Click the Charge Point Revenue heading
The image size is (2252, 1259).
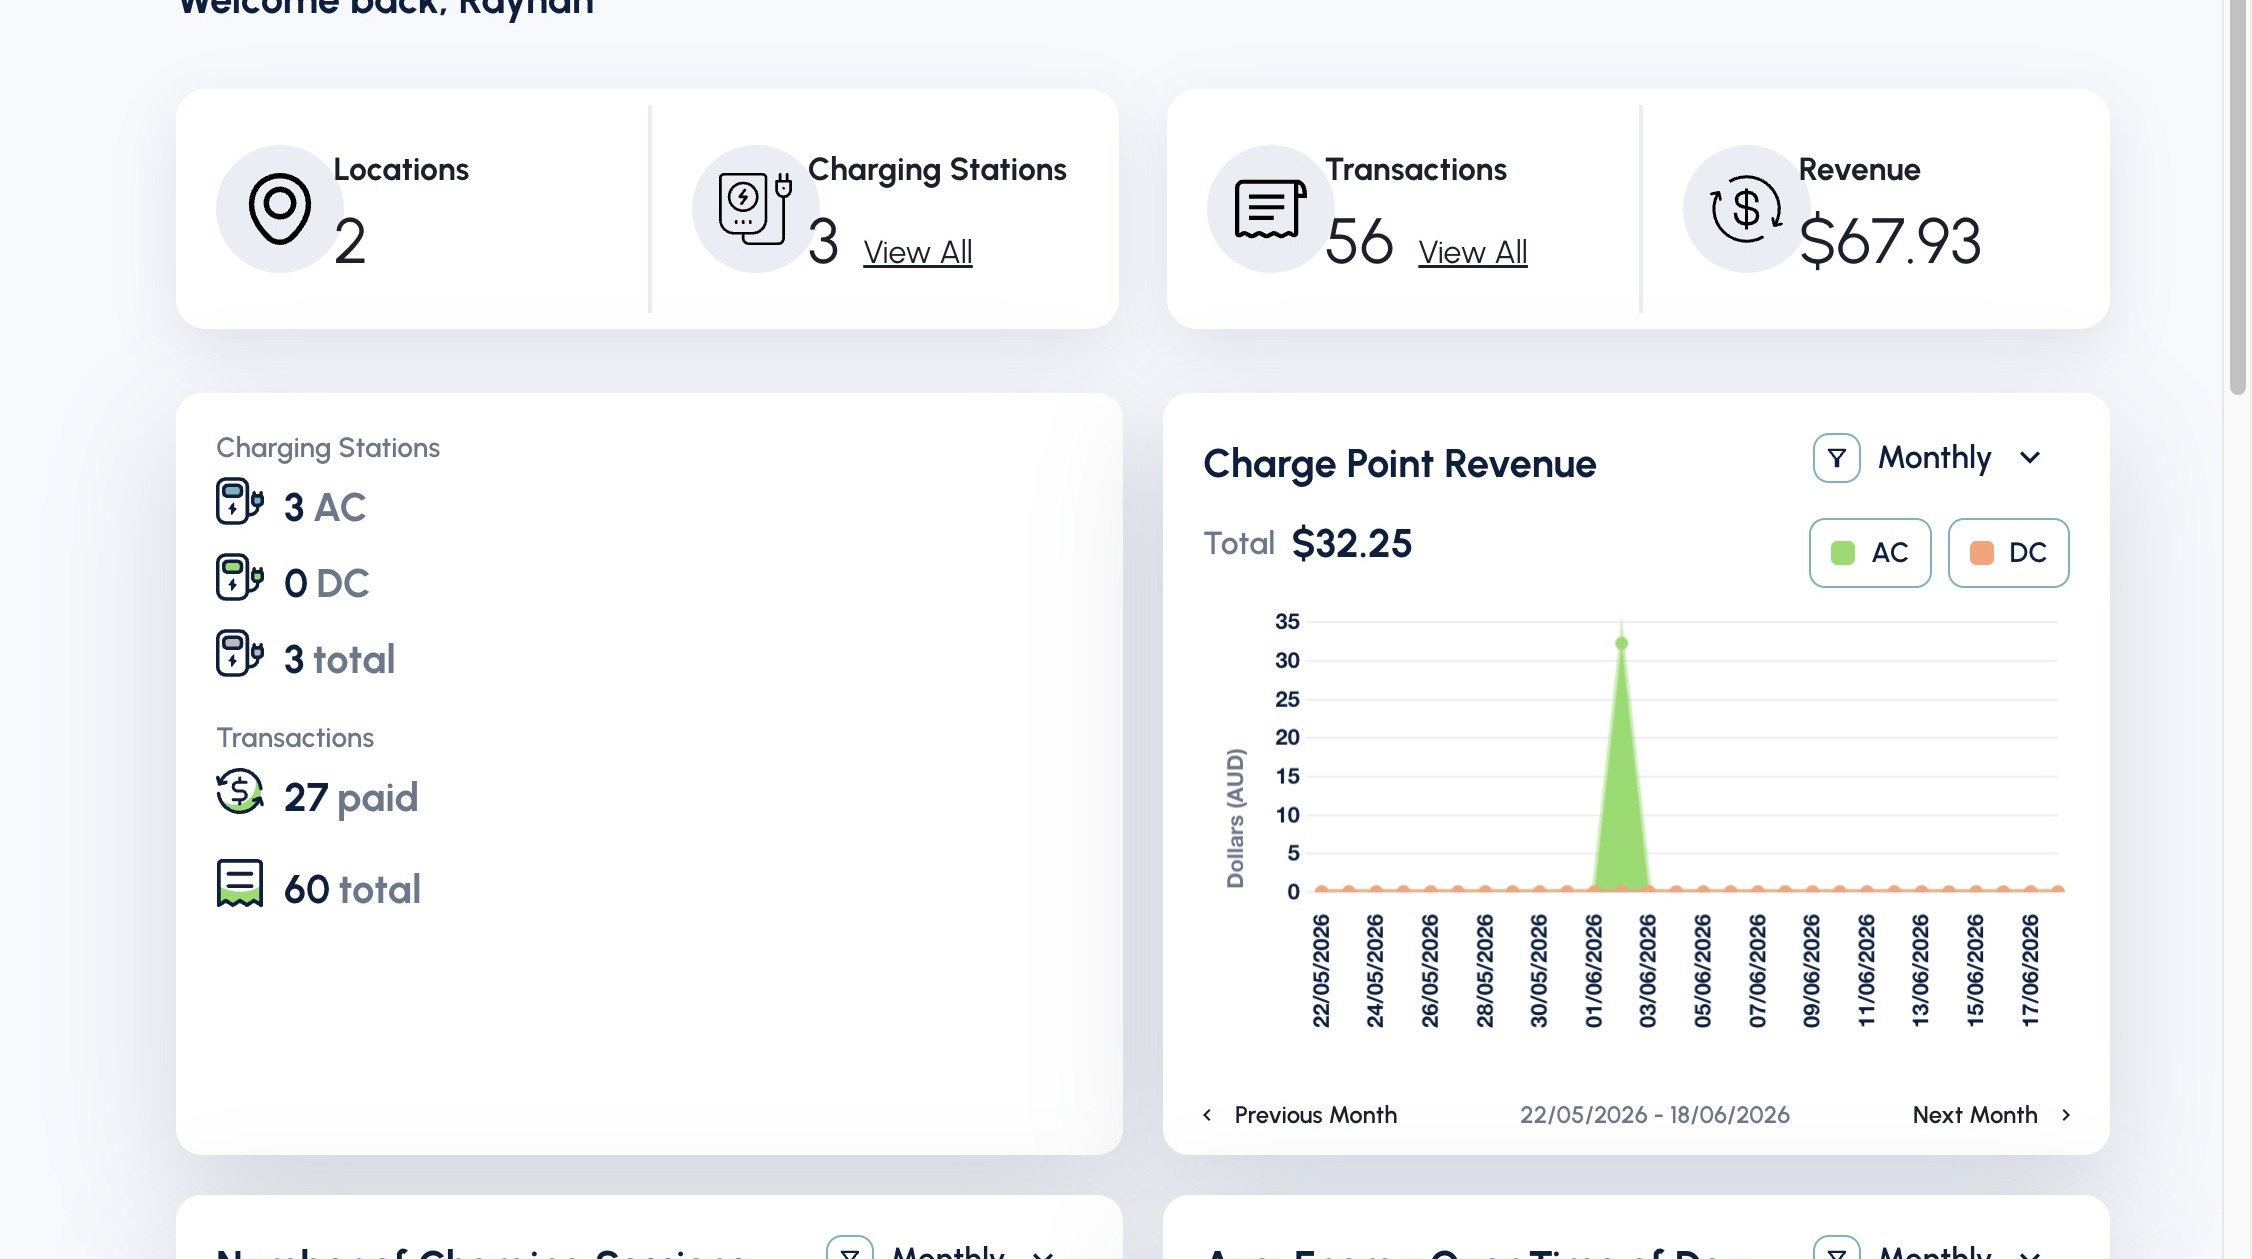(1400, 464)
